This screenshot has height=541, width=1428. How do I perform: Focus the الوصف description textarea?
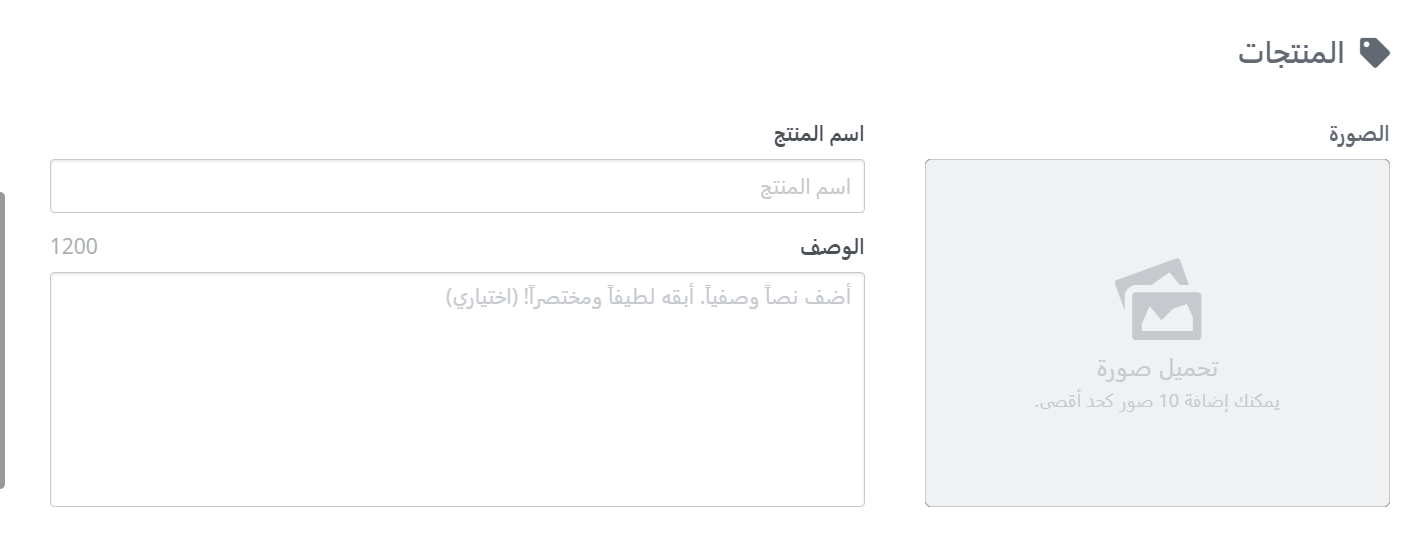457,389
